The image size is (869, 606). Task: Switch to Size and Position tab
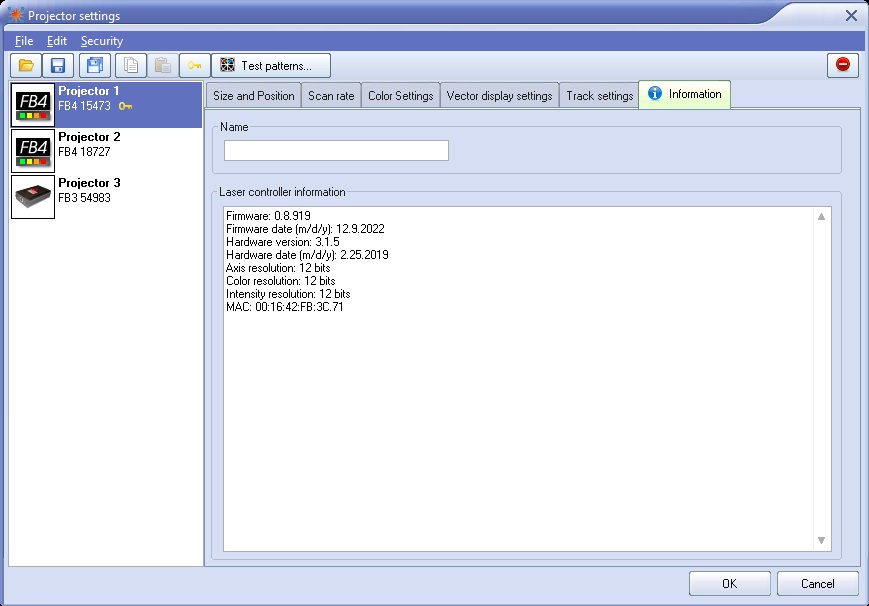tap(254, 96)
